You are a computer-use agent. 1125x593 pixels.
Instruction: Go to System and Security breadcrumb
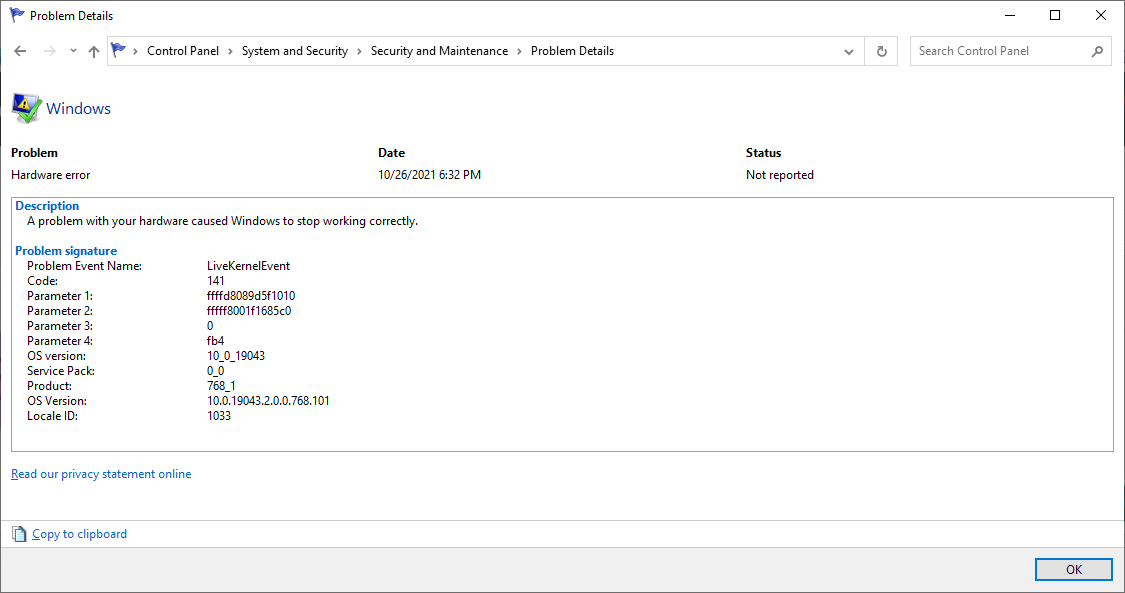tap(294, 51)
